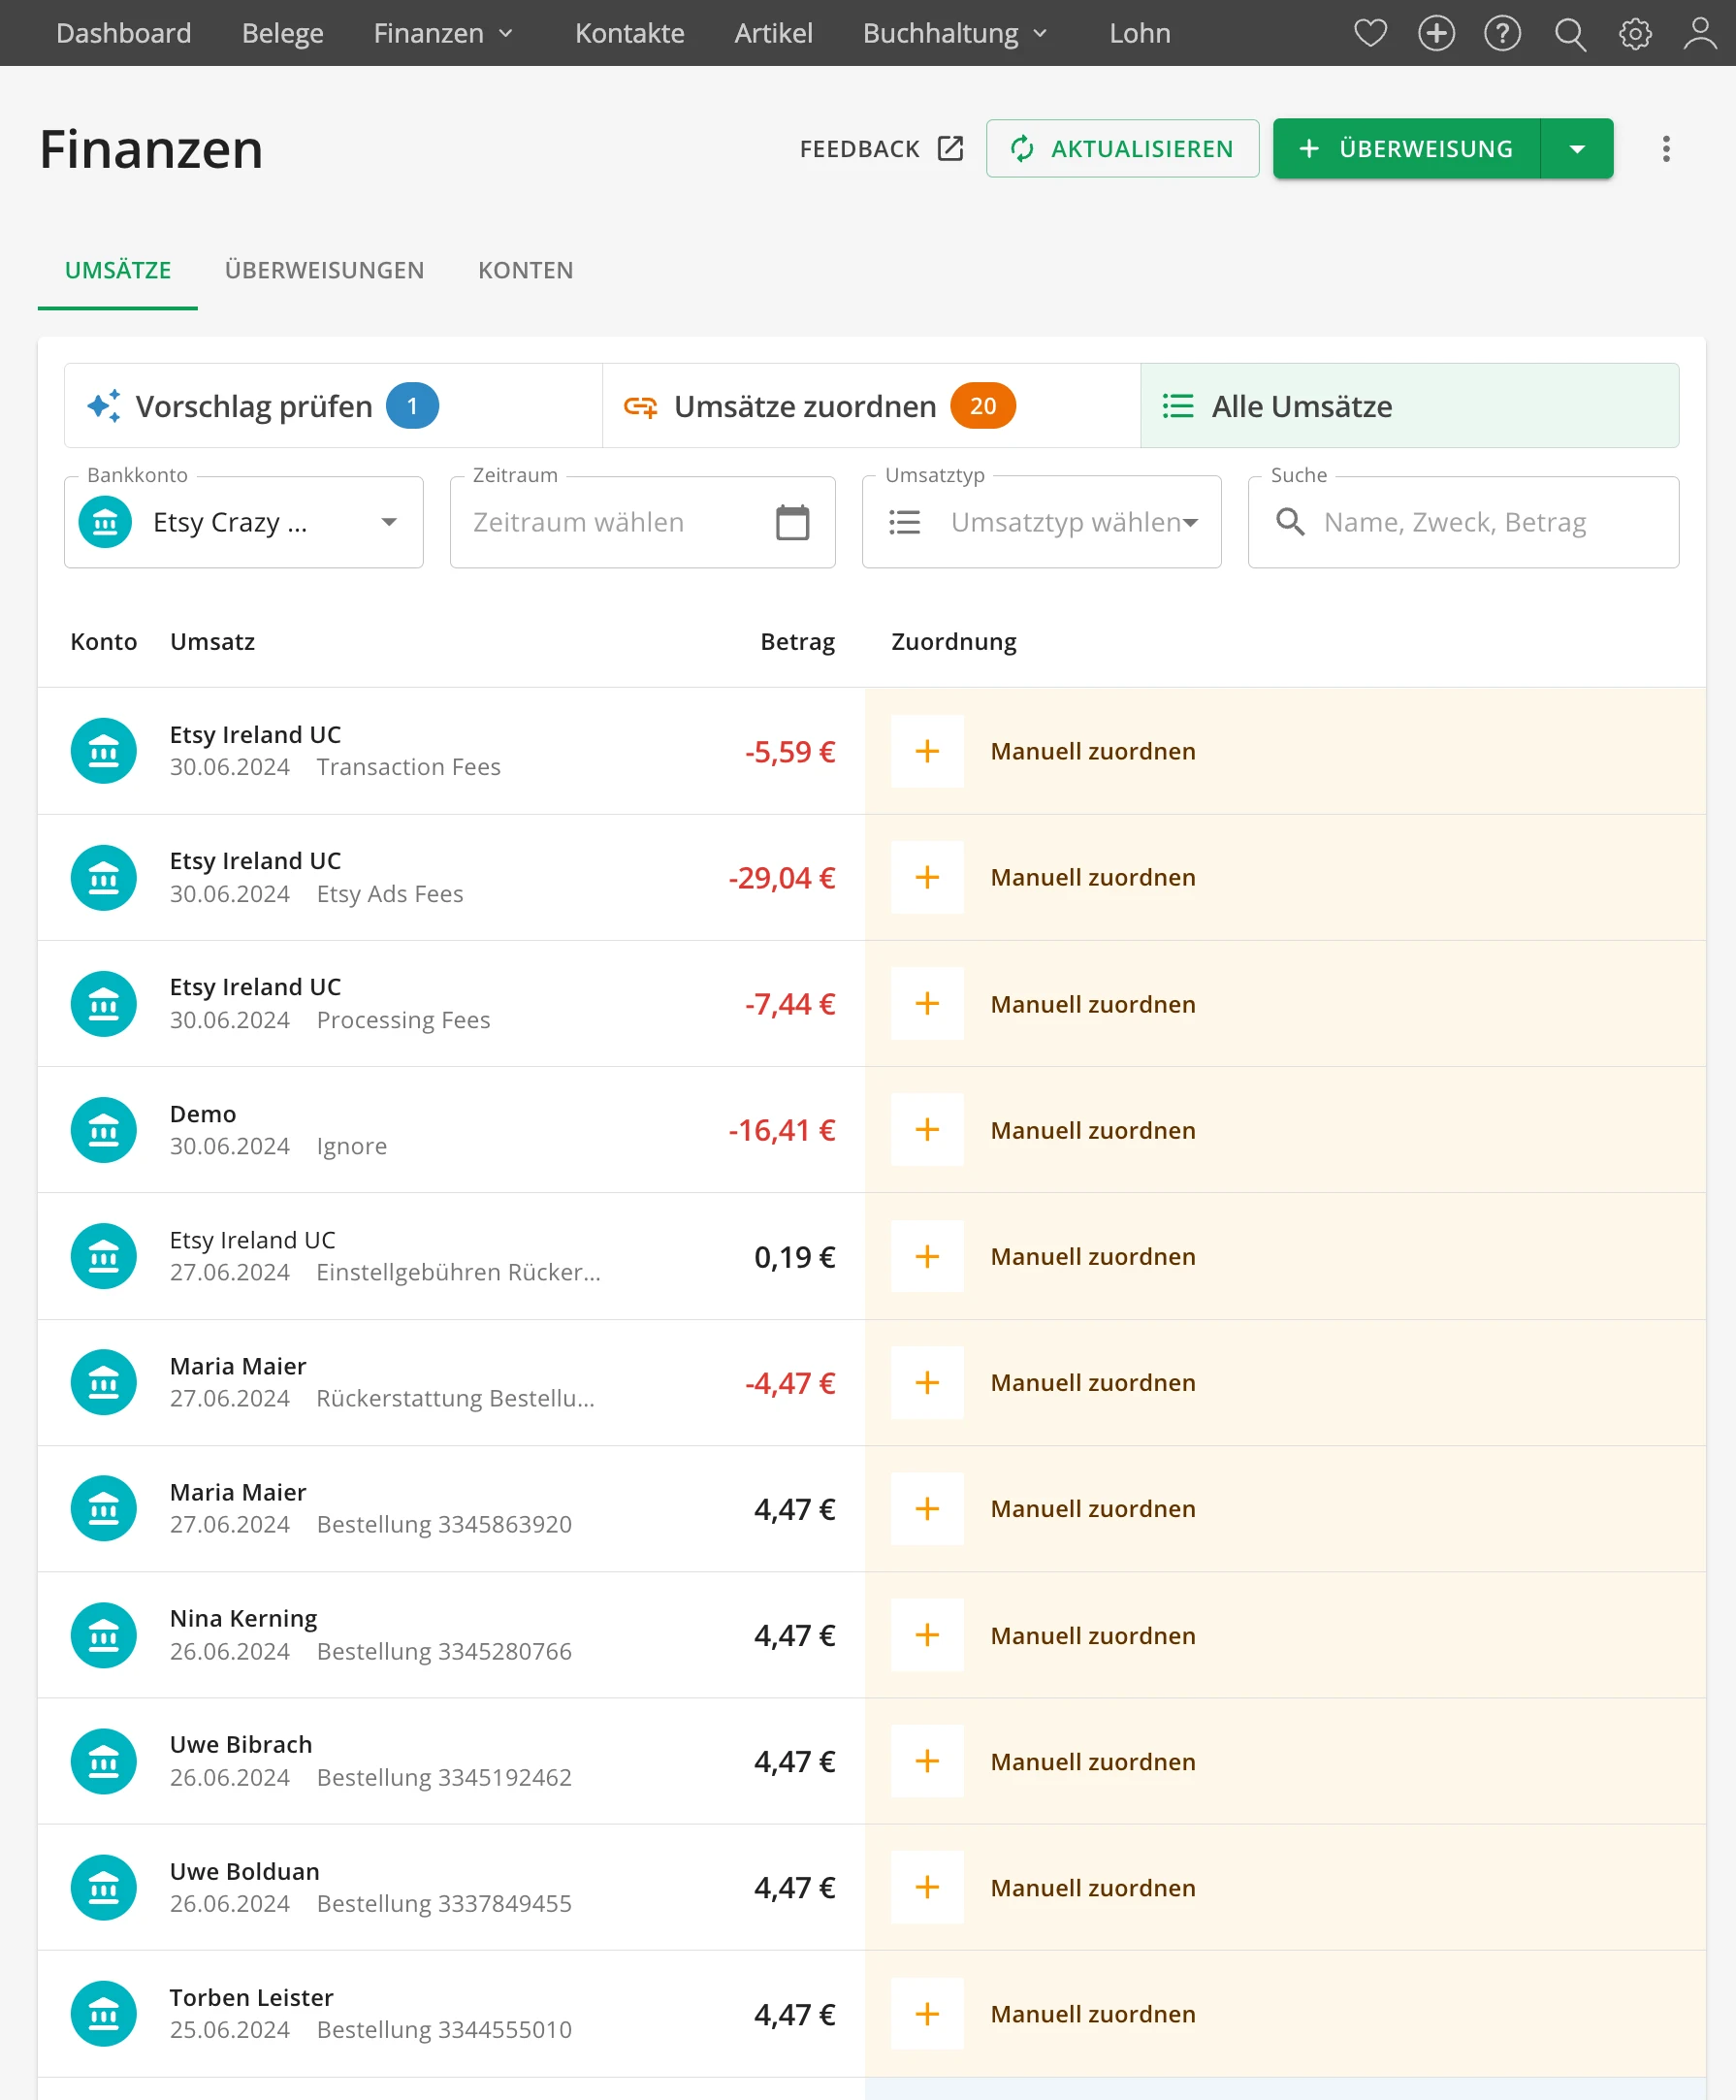Image resolution: width=1736 pixels, height=2100 pixels.
Task: Click the Aktualisieren button
Action: pos(1122,149)
